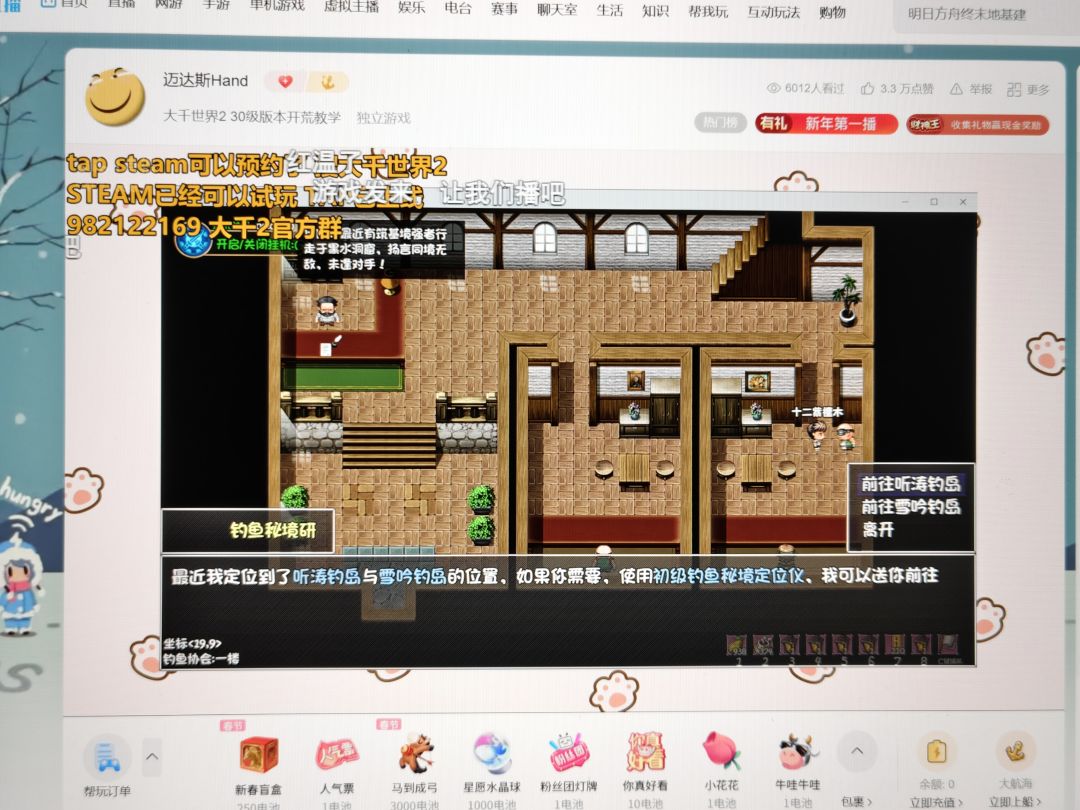Open 娱乐 navigation tab
Image resolution: width=1080 pixels, height=810 pixels.
click(411, 8)
